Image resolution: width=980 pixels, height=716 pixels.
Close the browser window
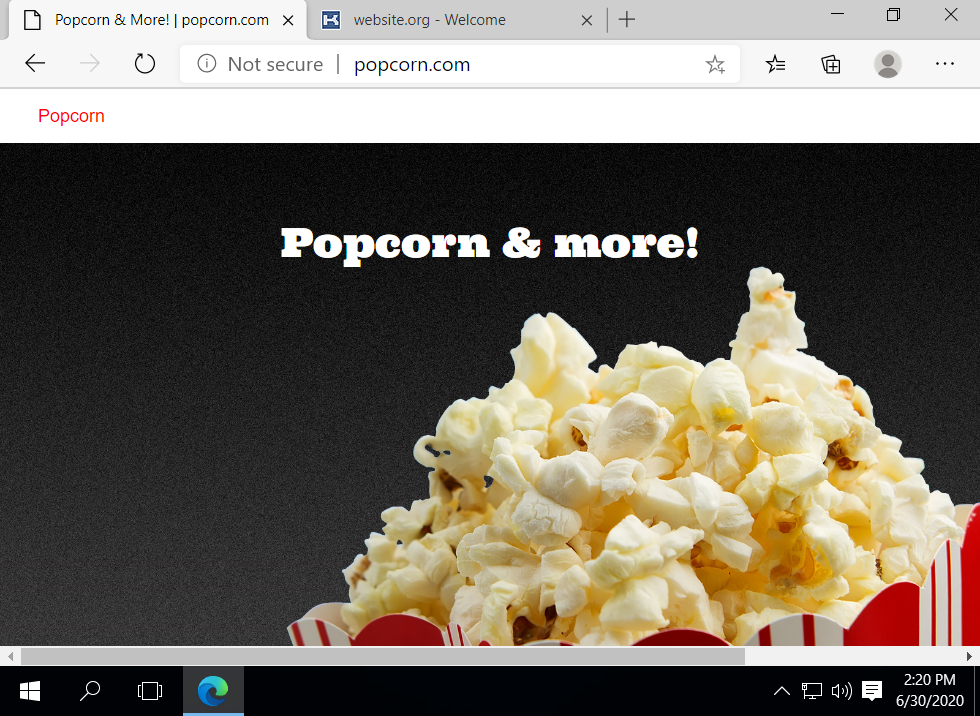tap(951, 14)
